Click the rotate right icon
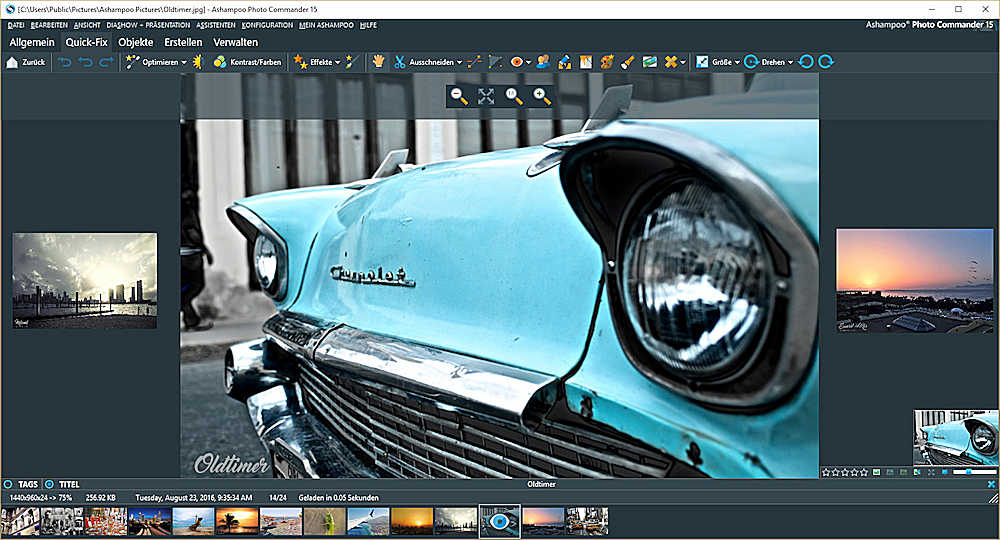 [x=826, y=62]
